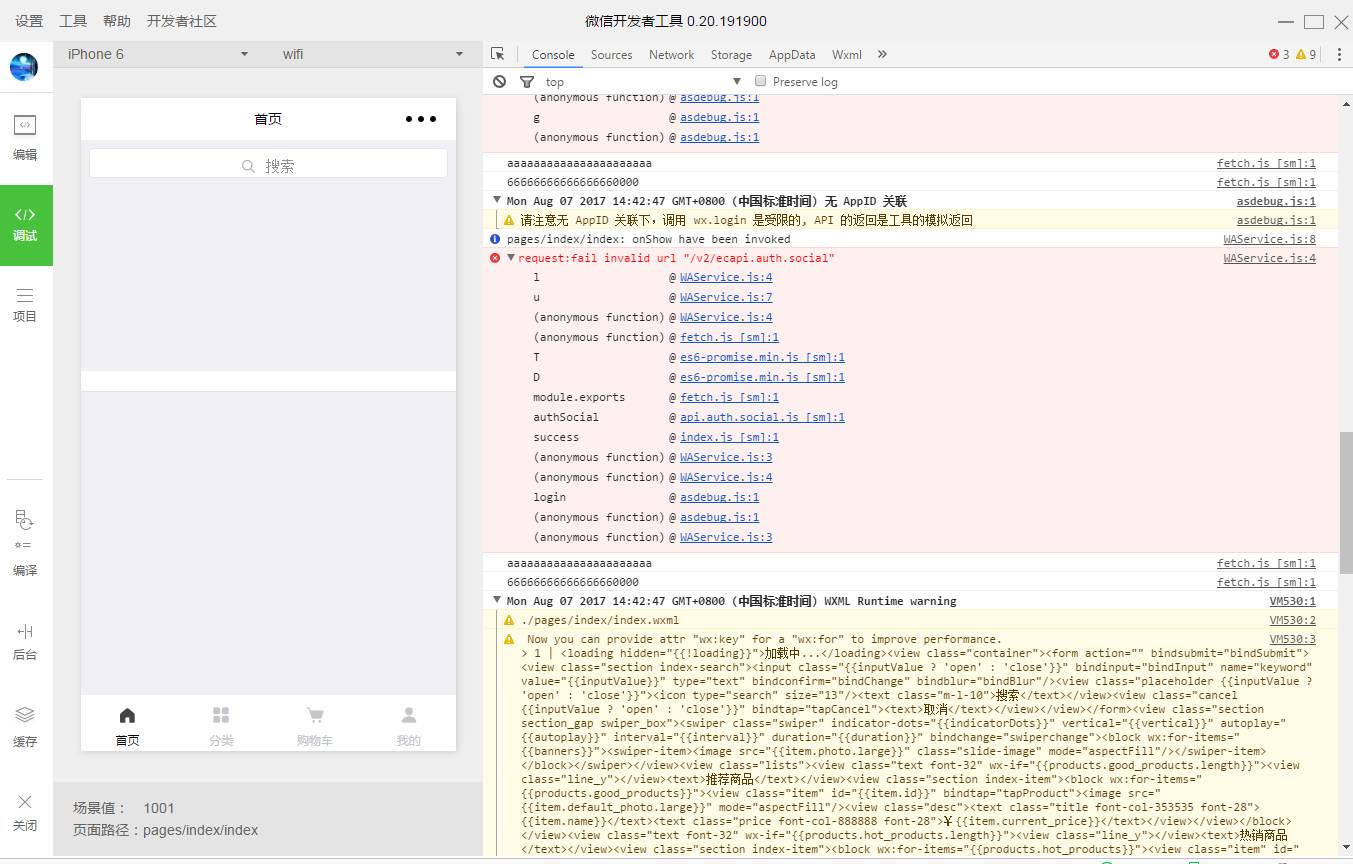Collapse the request:fail invalid url stack trace
The height and width of the screenshot is (864, 1353).
point(511,258)
